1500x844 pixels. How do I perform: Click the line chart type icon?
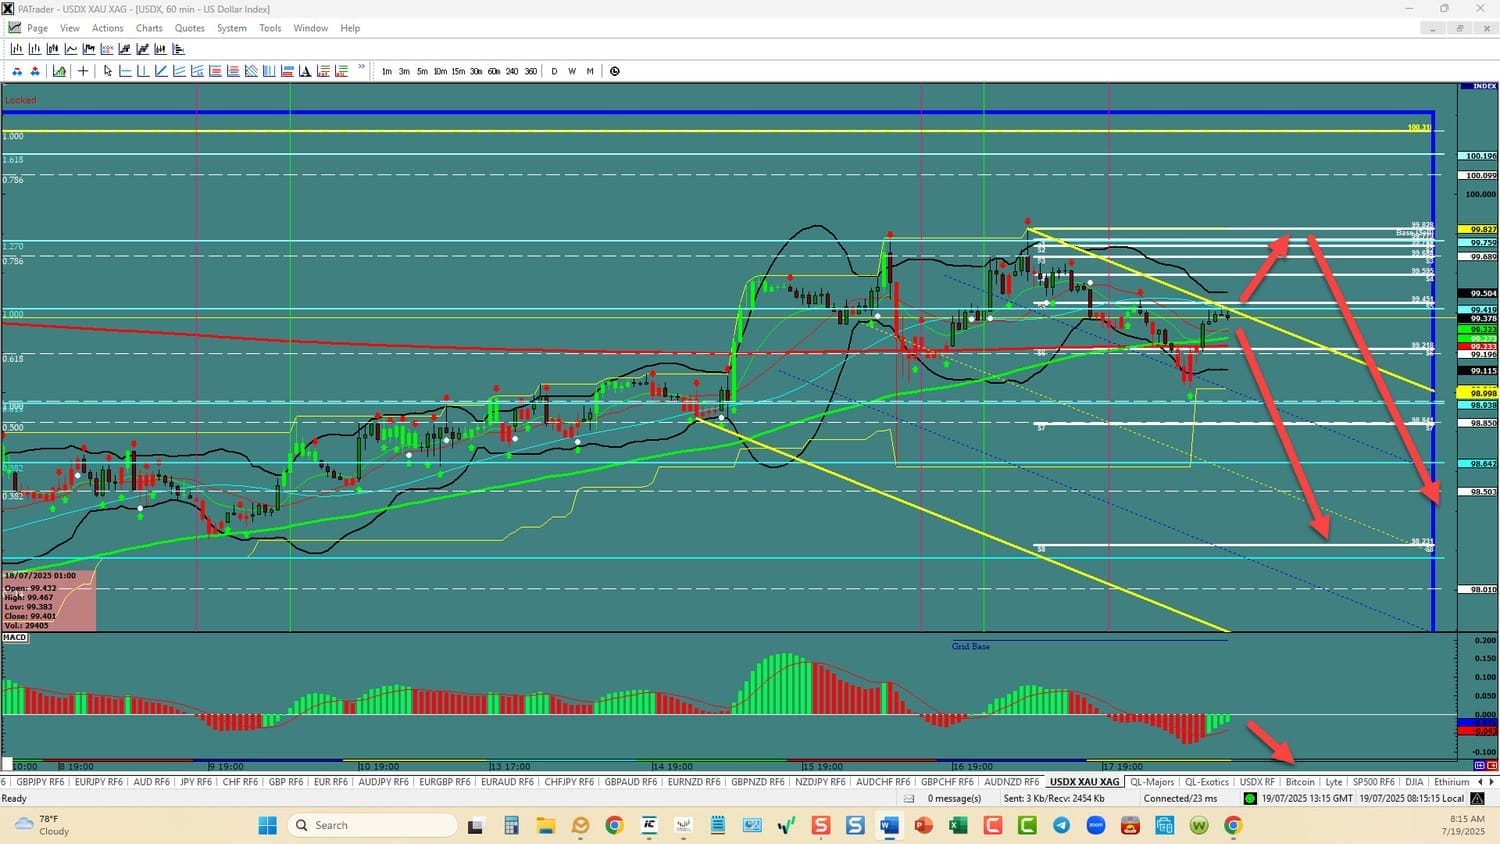tap(71, 49)
